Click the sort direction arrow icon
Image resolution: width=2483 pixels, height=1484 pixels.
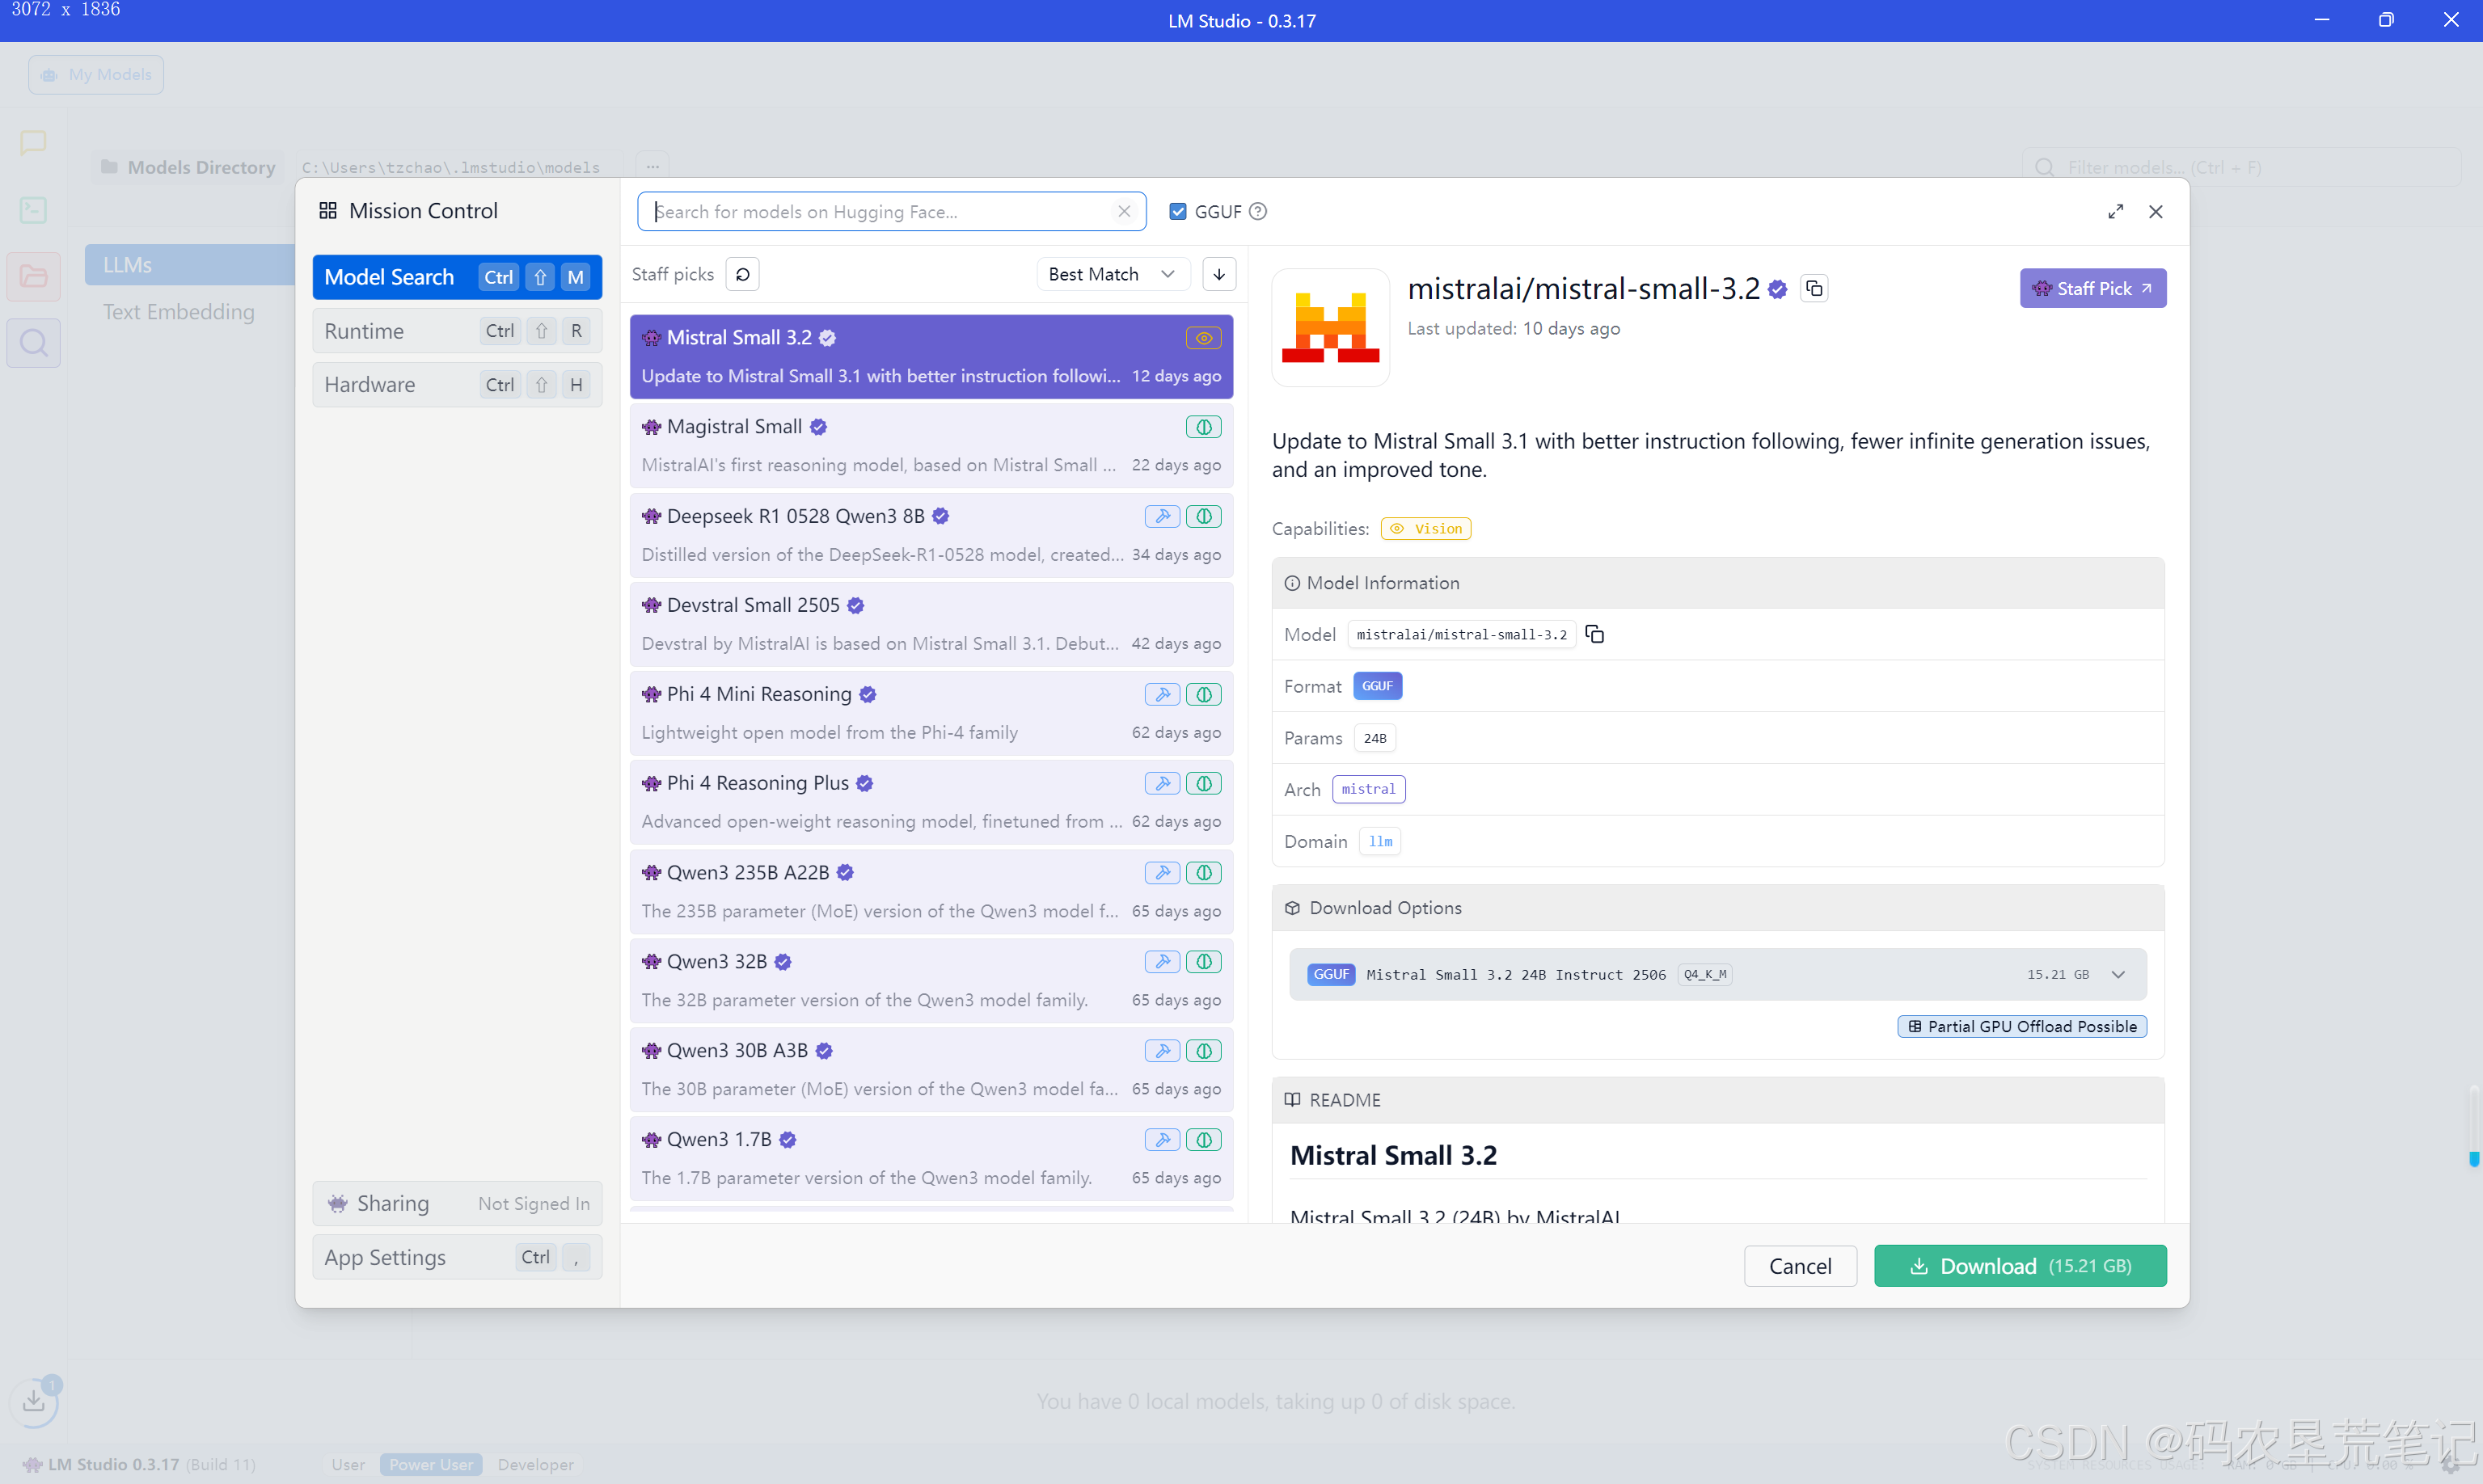[x=1219, y=274]
